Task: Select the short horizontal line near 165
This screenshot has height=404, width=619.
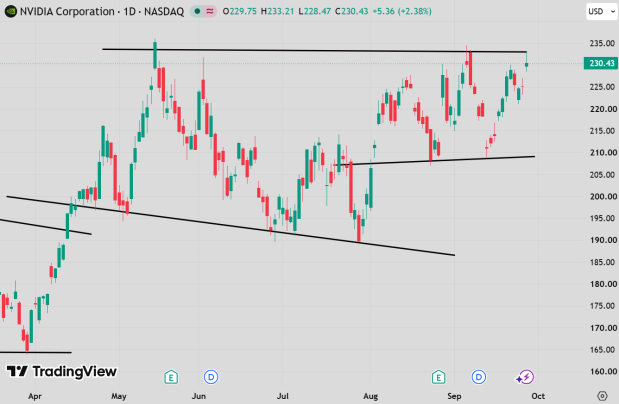Action: [36, 352]
